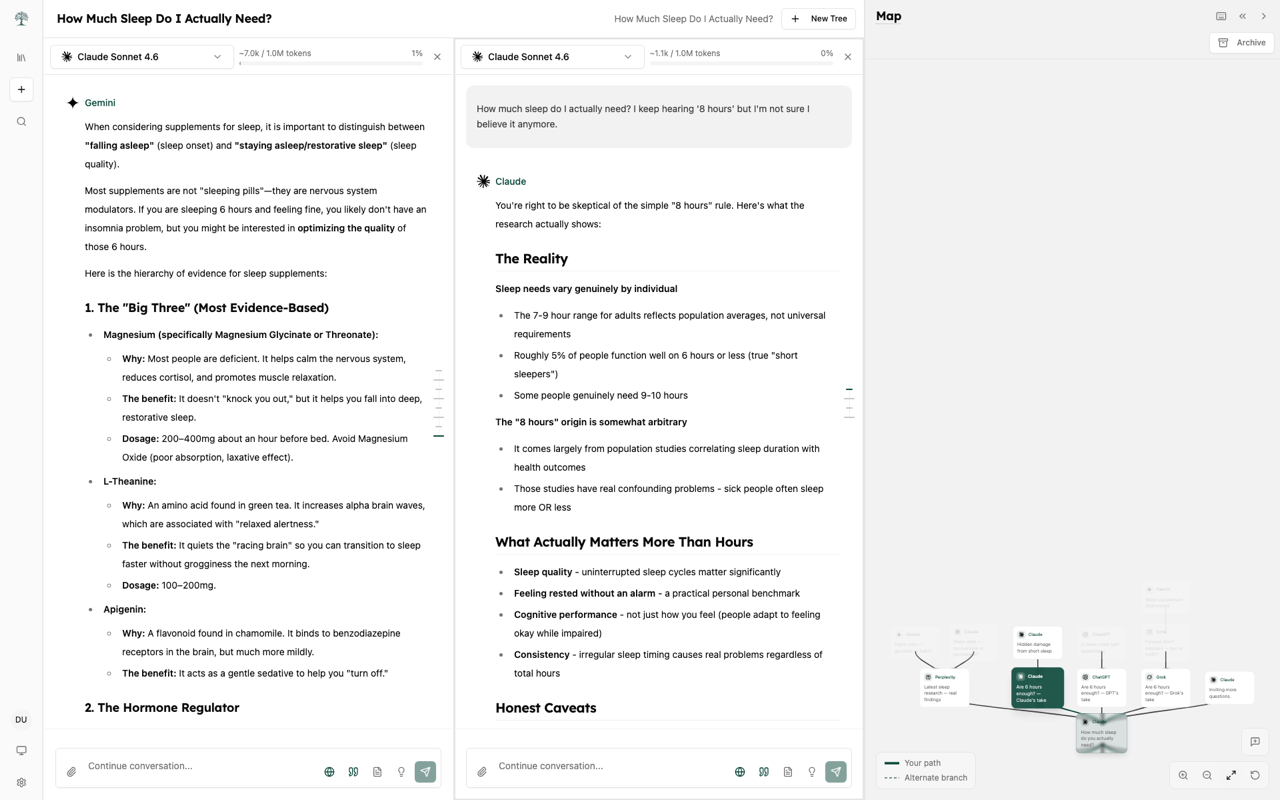Click the keyboard icon in the Map header

tap(1221, 16)
